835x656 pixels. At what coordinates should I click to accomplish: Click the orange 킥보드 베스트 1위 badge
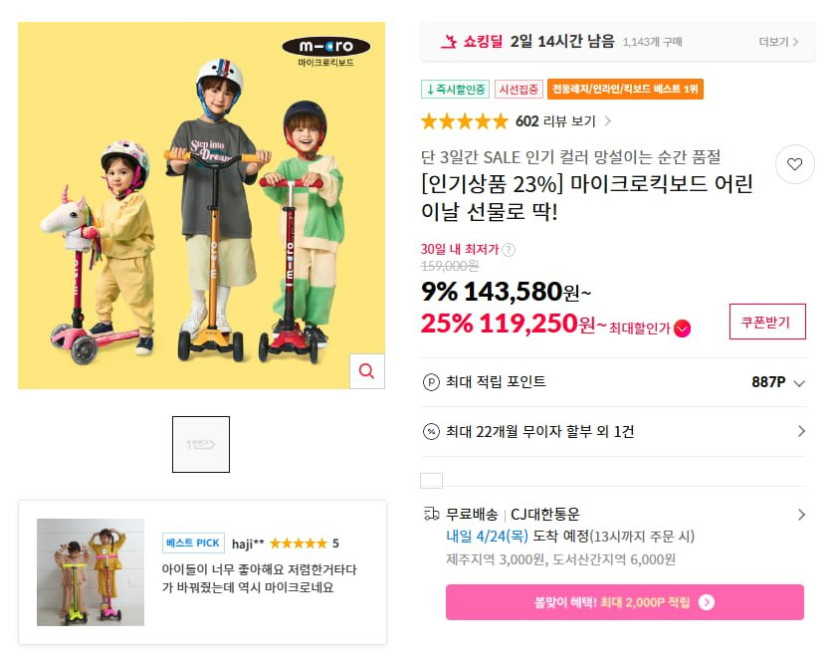coord(625,90)
